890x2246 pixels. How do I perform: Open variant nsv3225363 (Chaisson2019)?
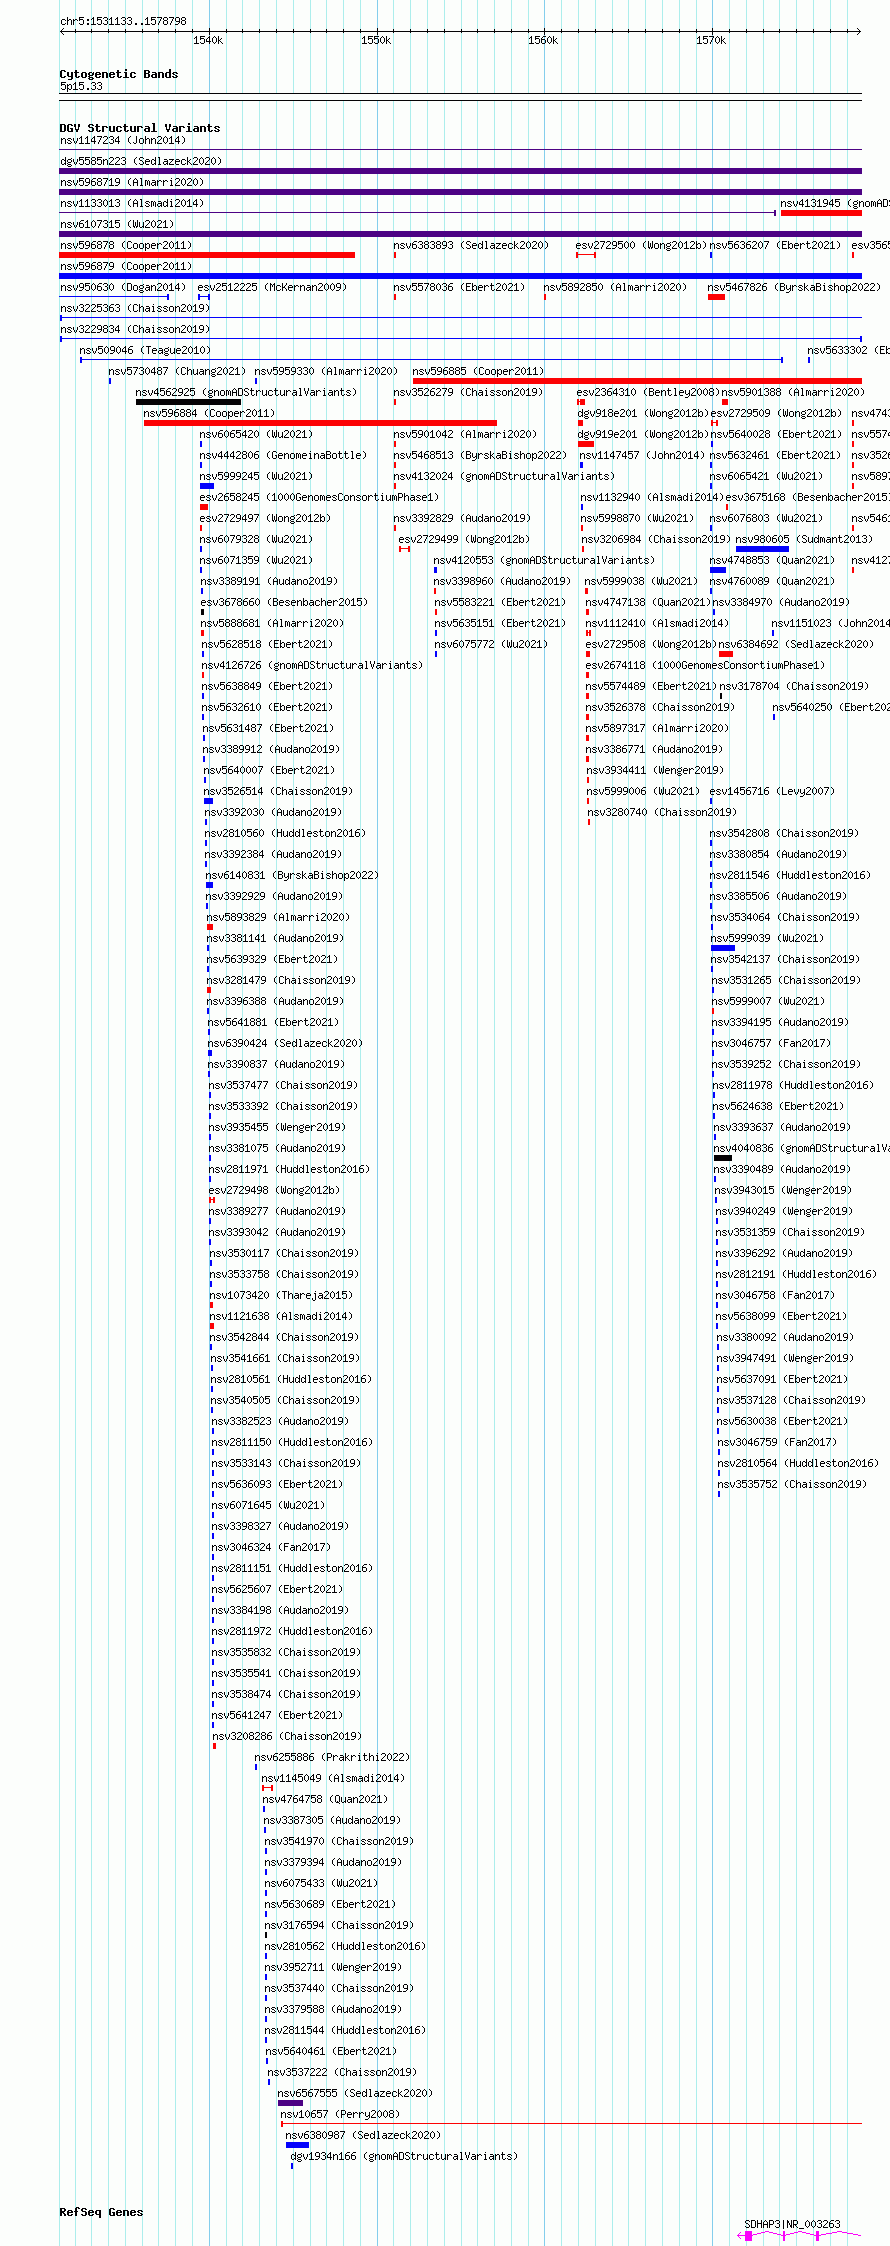(x=135, y=308)
